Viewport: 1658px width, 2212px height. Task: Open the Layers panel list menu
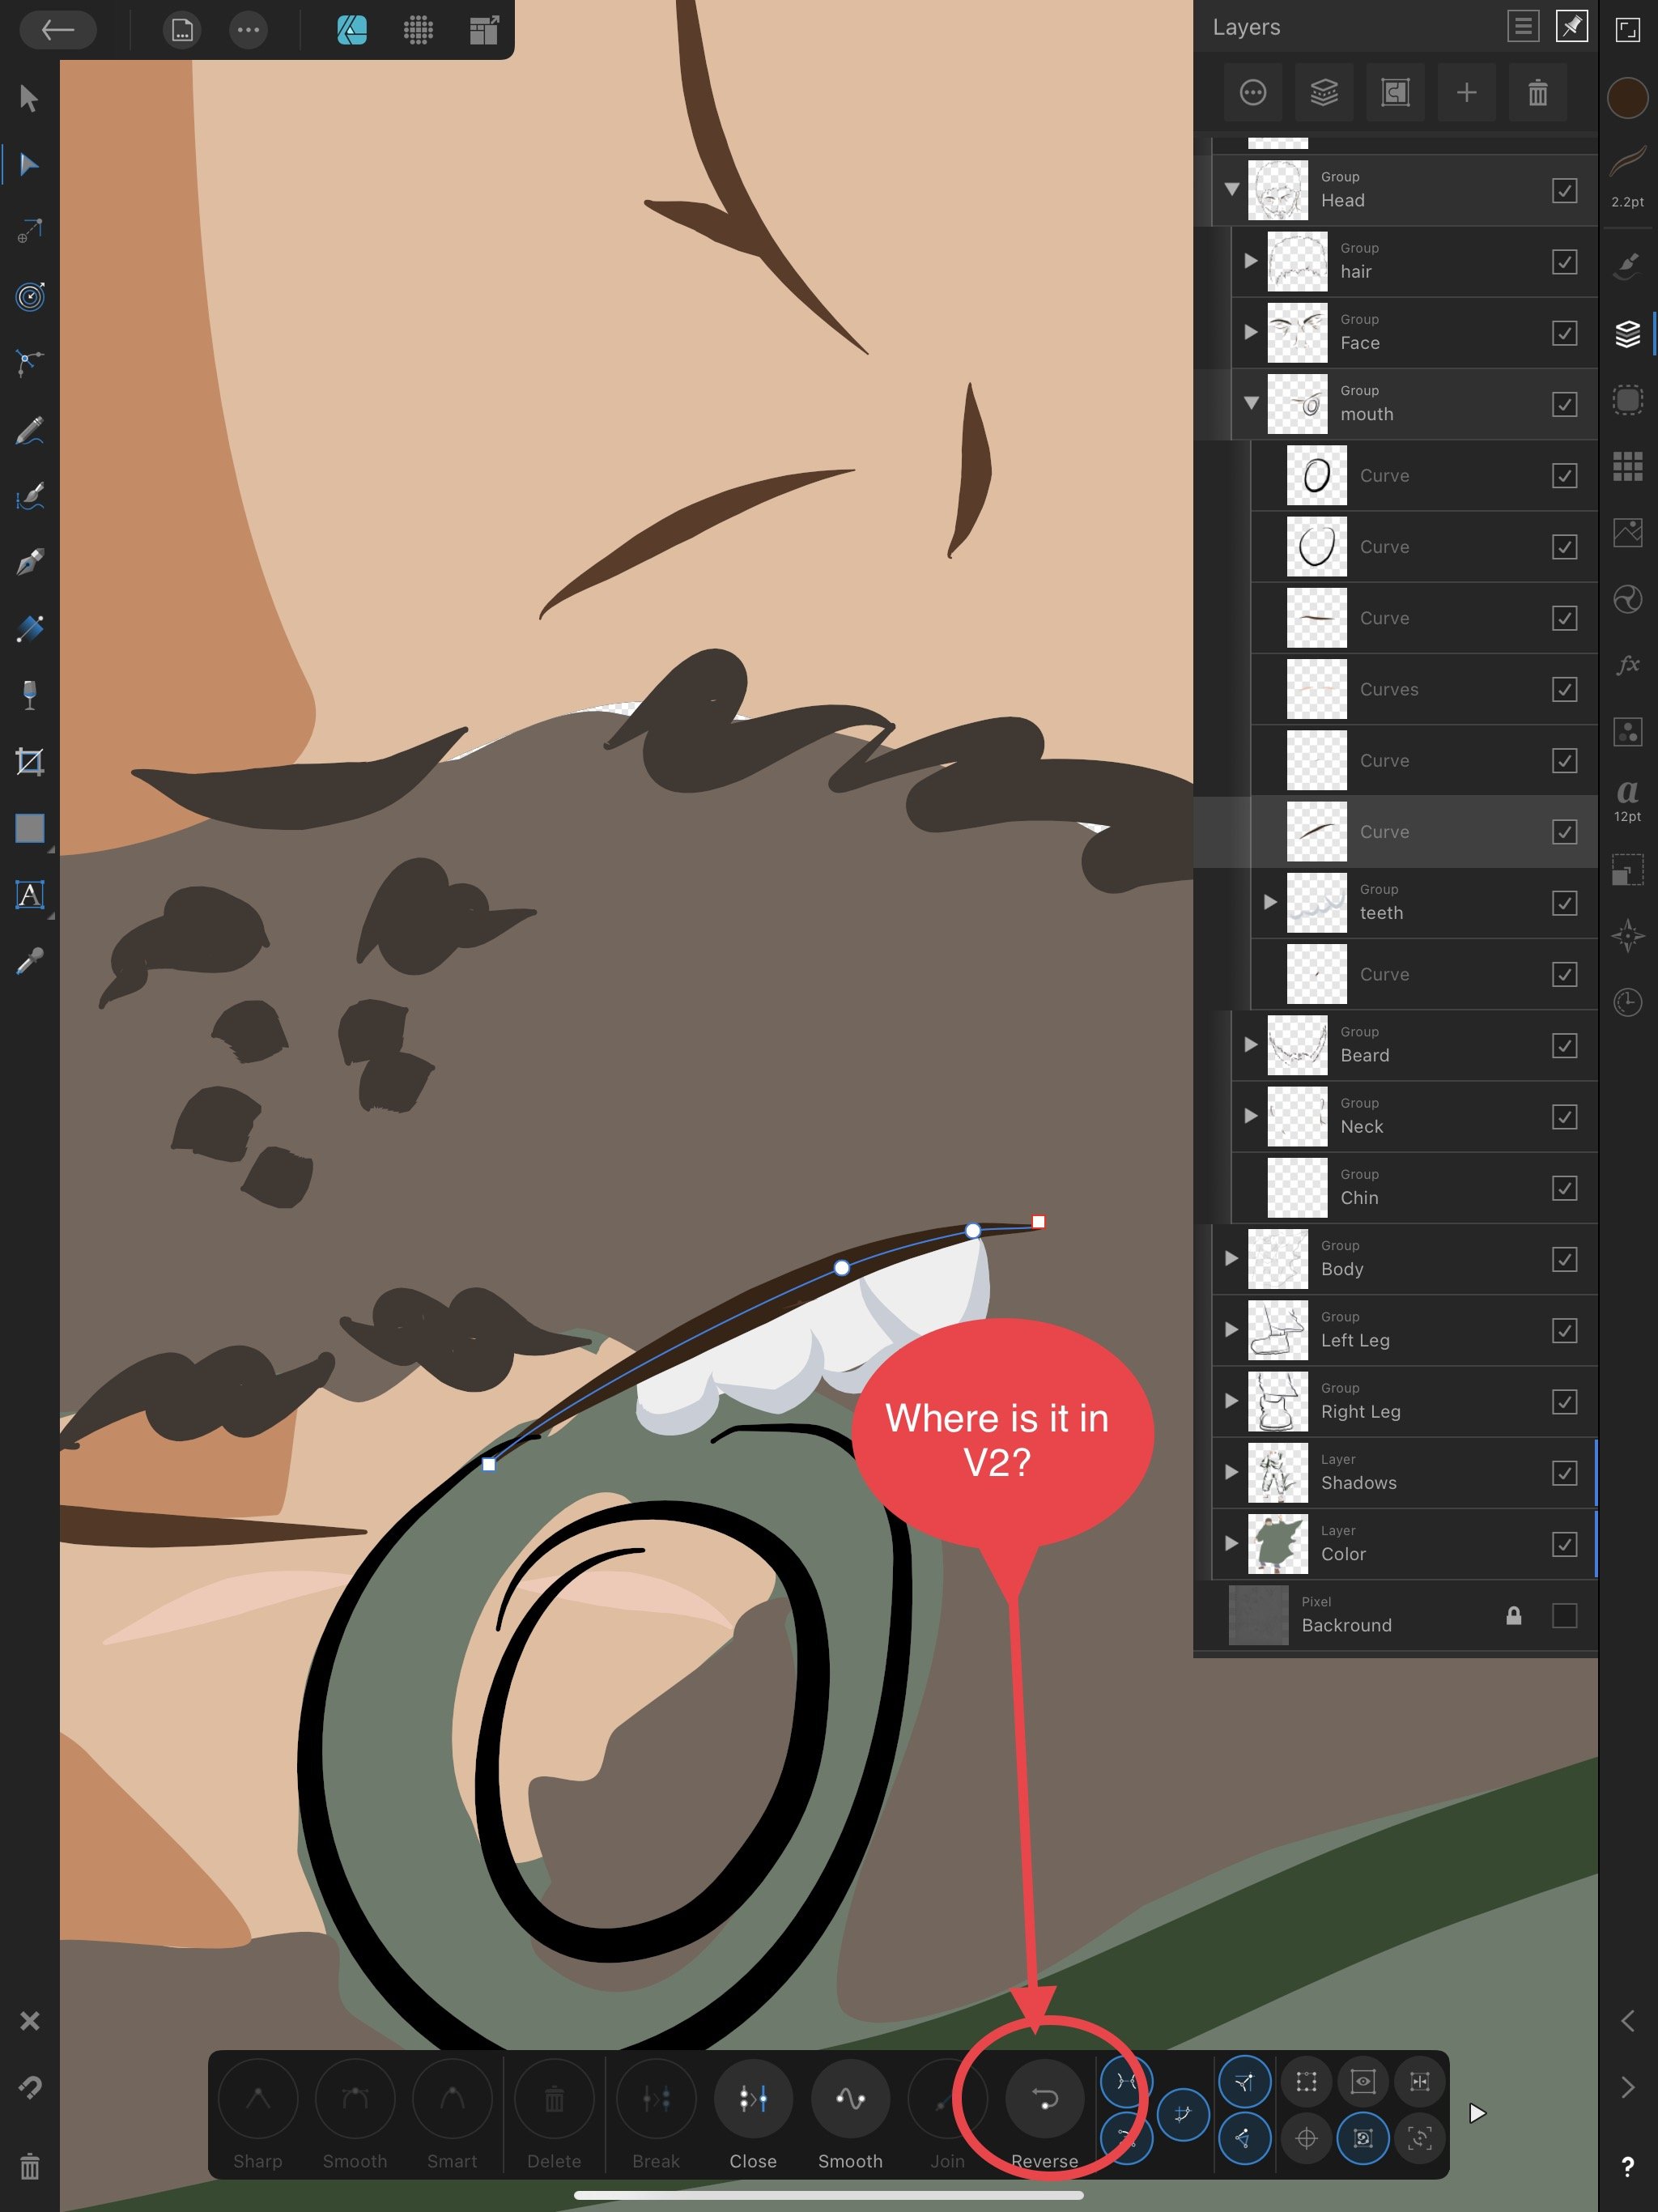[x=1523, y=27]
